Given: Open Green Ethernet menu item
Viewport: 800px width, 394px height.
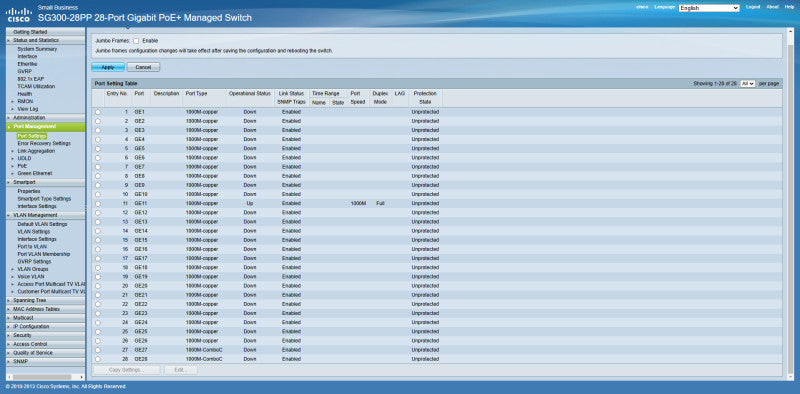Looking at the screenshot, I should pos(35,174).
